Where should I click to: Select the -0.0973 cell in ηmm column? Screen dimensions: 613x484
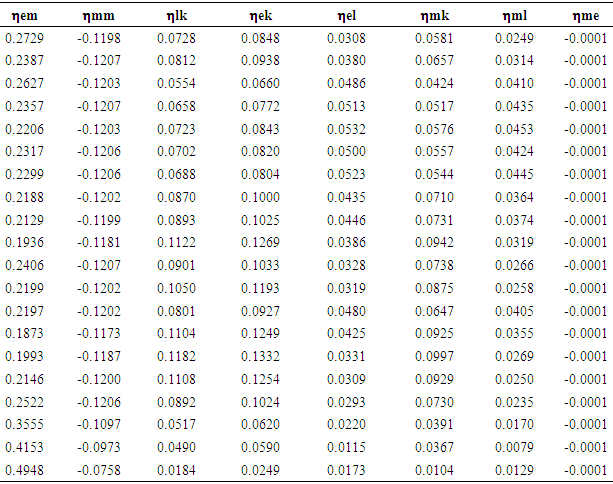[x=101, y=447]
